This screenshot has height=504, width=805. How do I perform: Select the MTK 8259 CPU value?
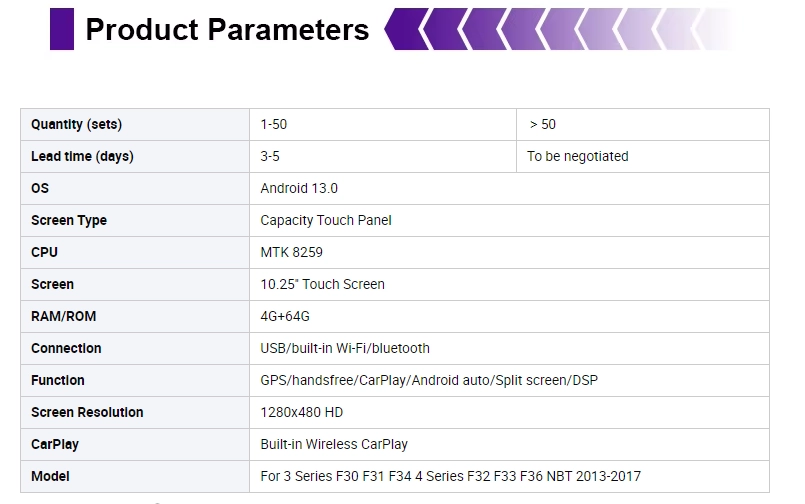291,253
